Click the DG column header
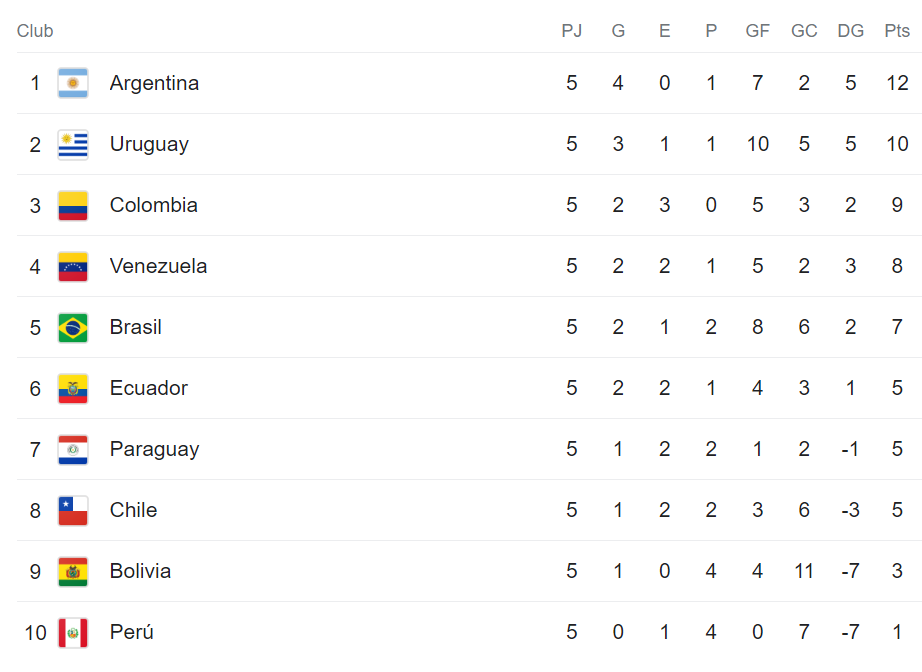This screenshot has height=672, width=922. [x=850, y=31]
